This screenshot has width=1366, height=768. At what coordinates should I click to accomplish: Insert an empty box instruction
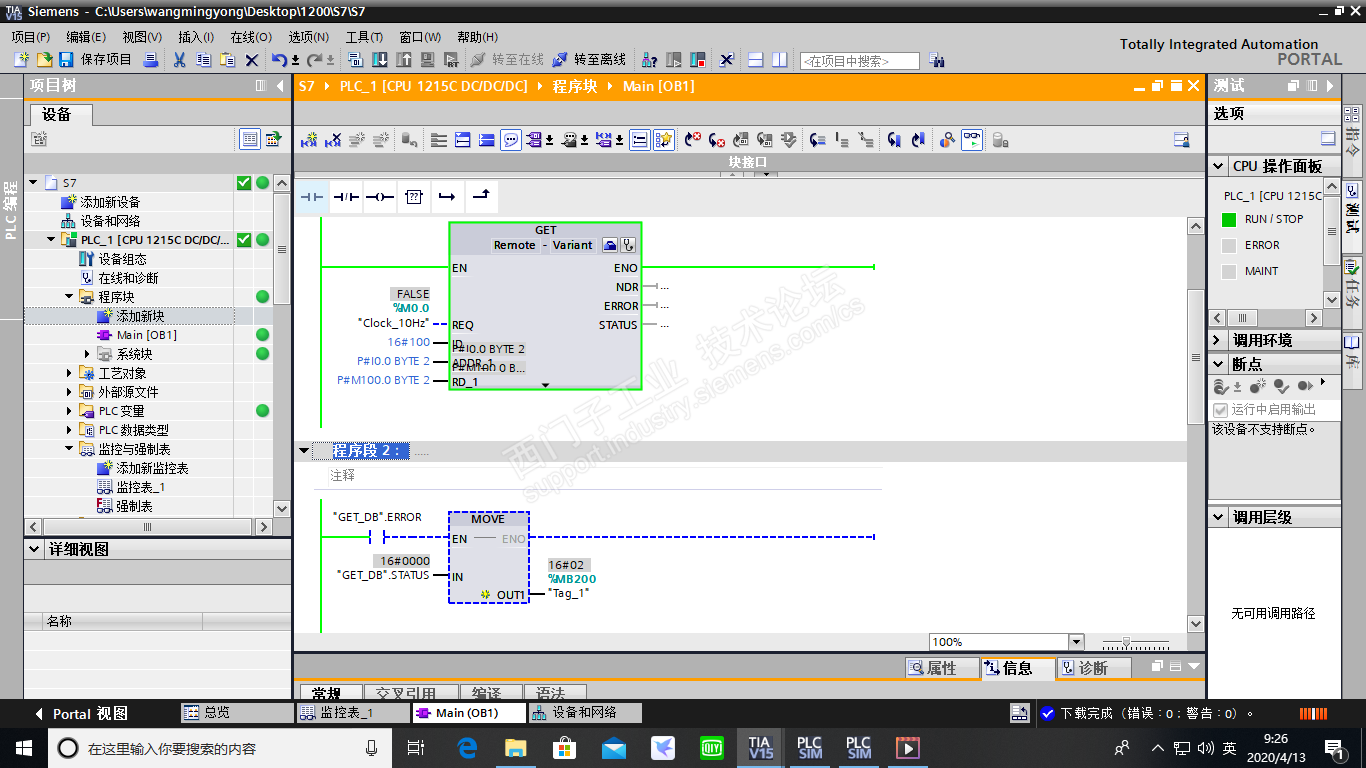(413, 197)
